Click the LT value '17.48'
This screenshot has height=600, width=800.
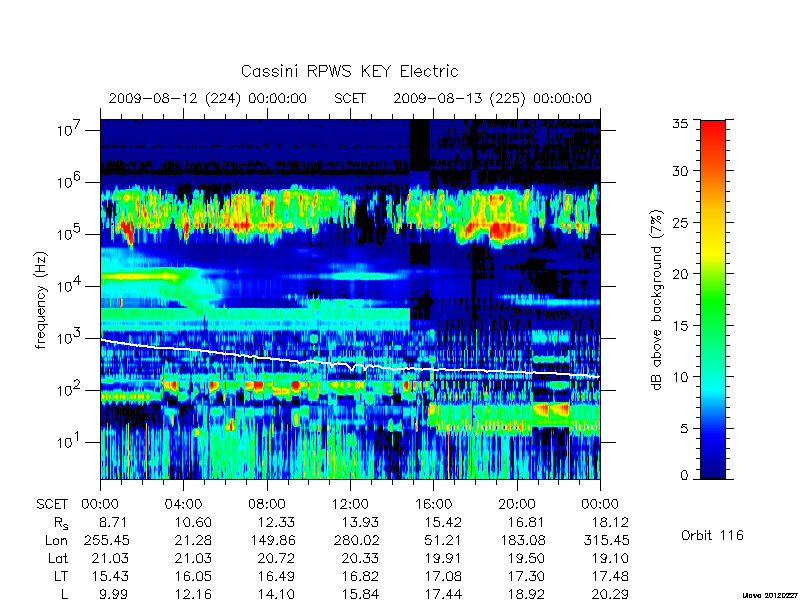click(x=610, y=576)
